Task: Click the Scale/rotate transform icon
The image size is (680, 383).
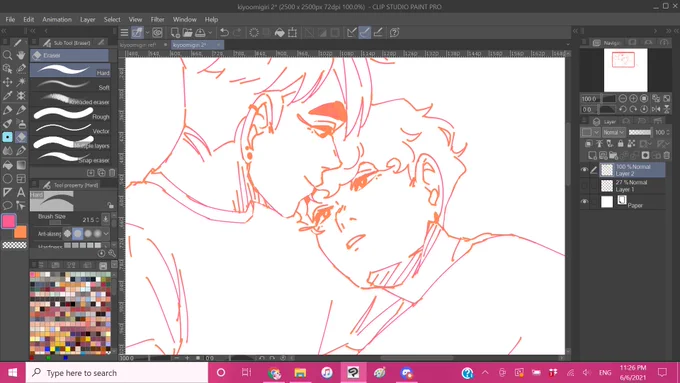Action: pyautogui.click(x=293, y=33)
